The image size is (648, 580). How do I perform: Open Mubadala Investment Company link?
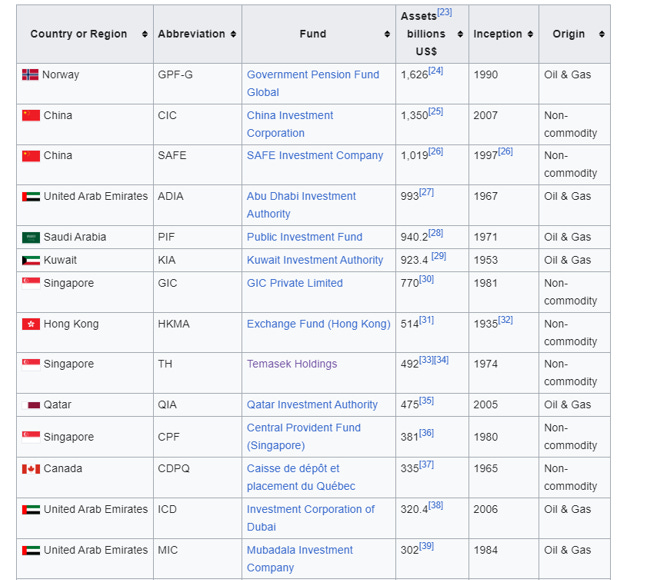coord(300,559)
